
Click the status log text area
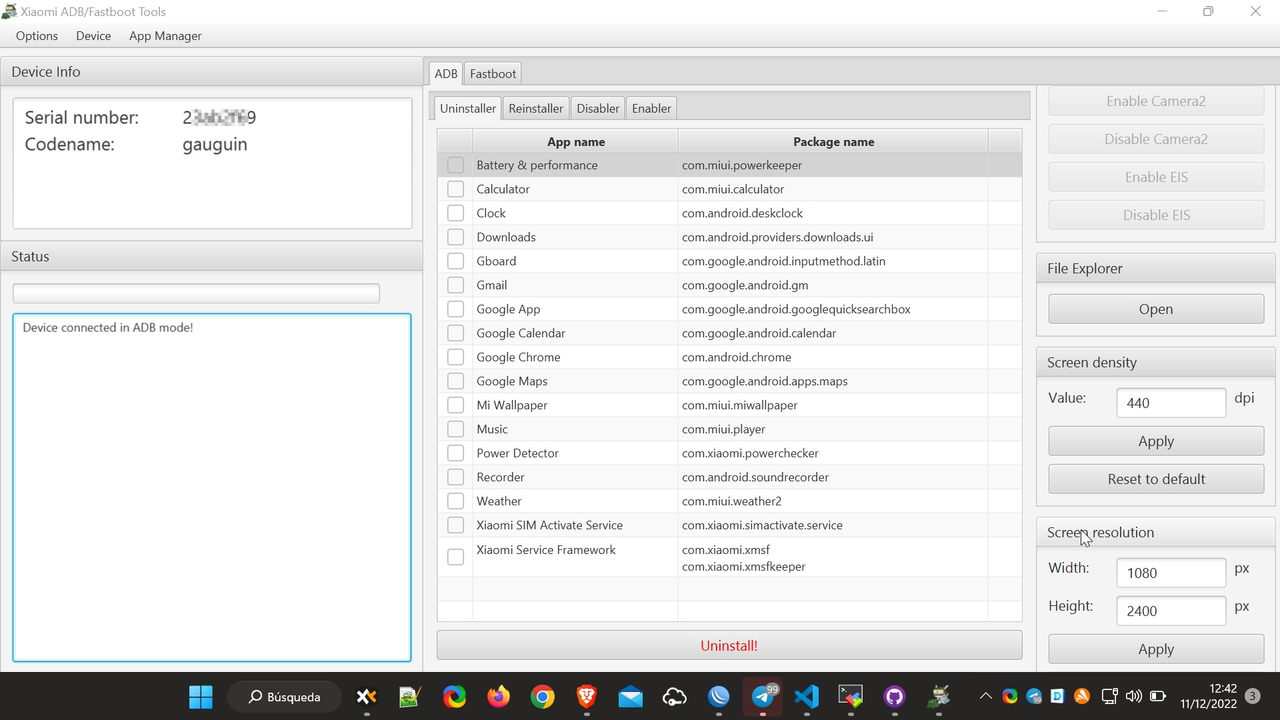212,487
